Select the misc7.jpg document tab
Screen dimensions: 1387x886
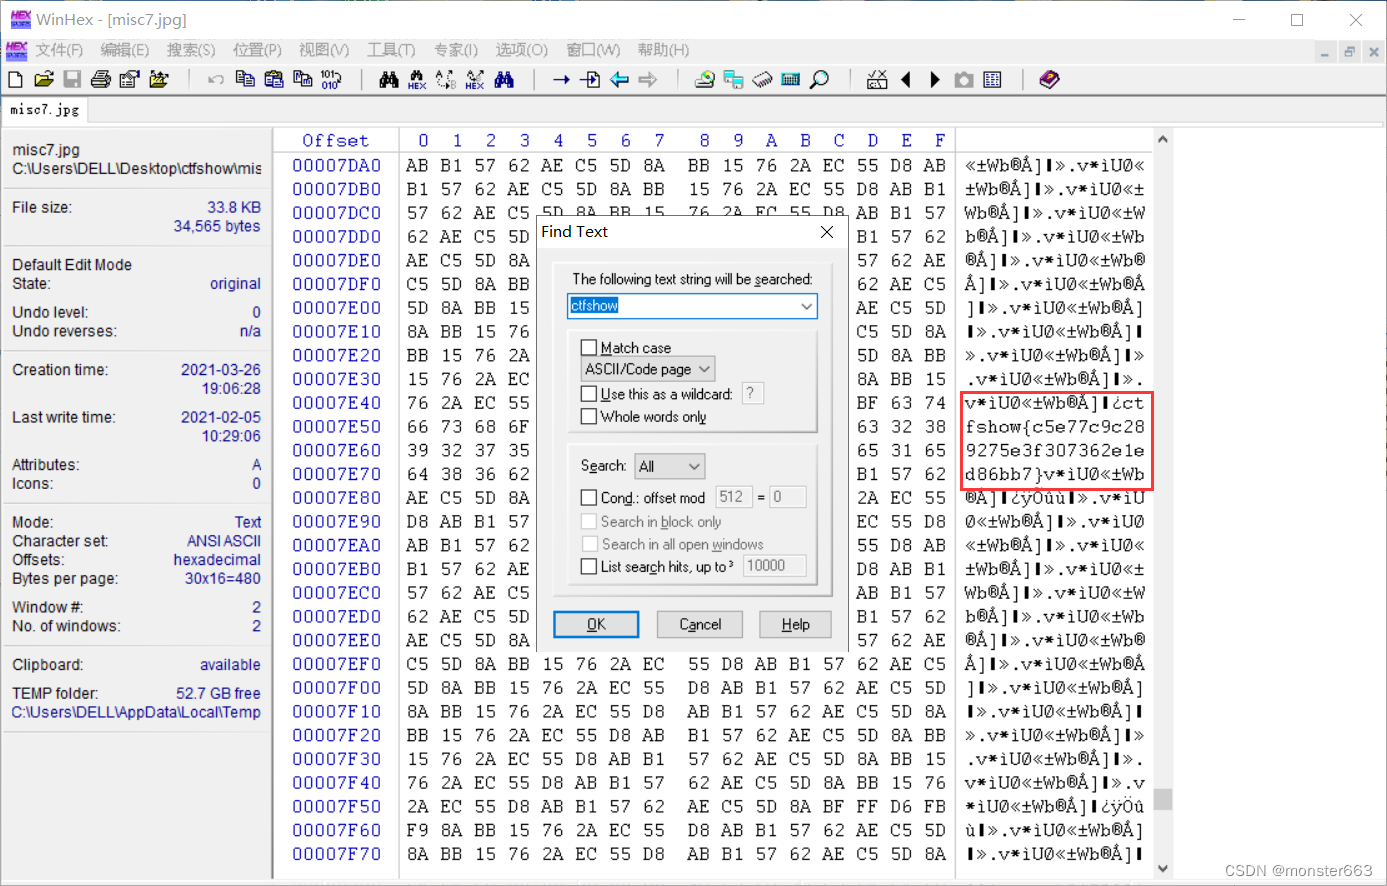[45, 109]
